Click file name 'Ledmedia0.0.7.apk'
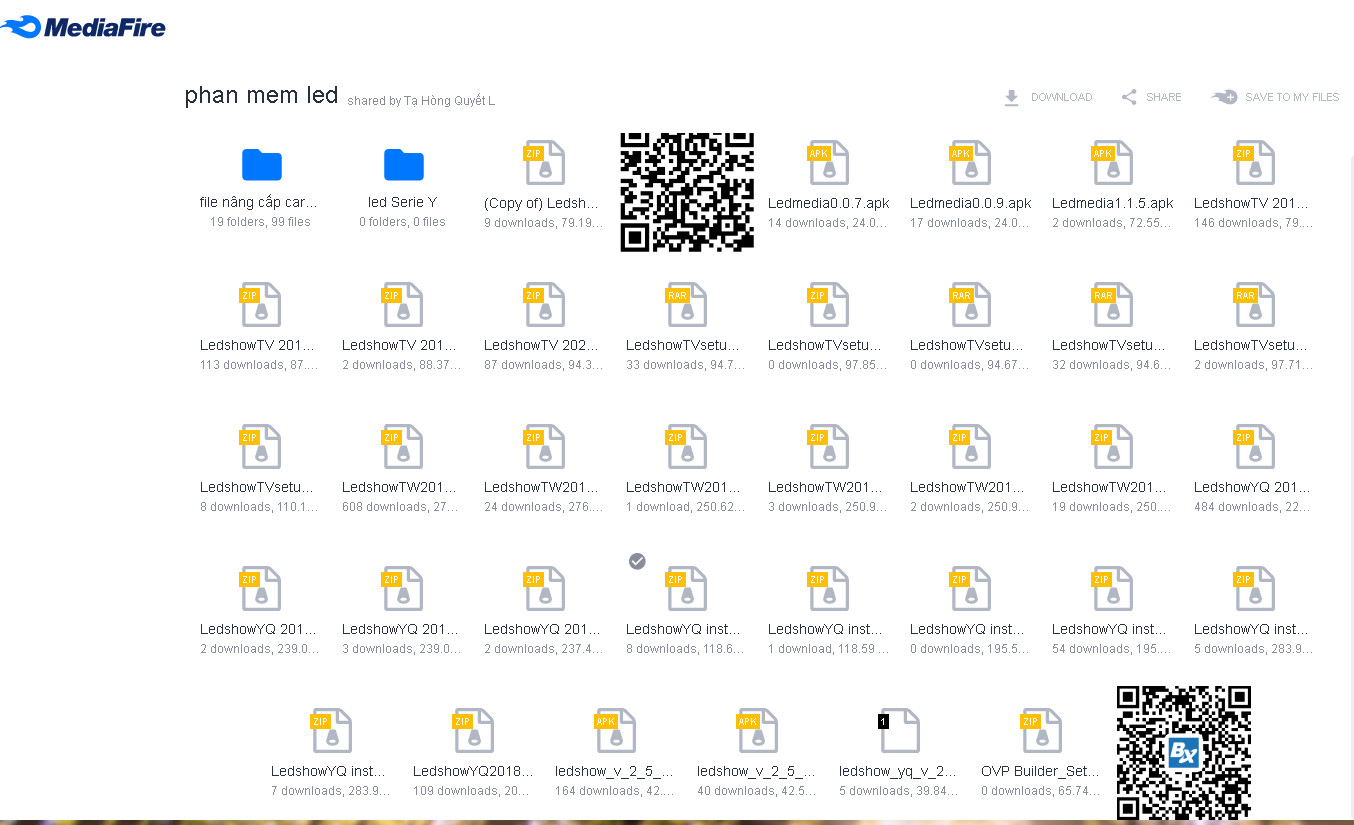Image resolution: width=1354 pixels, height=825 pixels. point(829,203)
